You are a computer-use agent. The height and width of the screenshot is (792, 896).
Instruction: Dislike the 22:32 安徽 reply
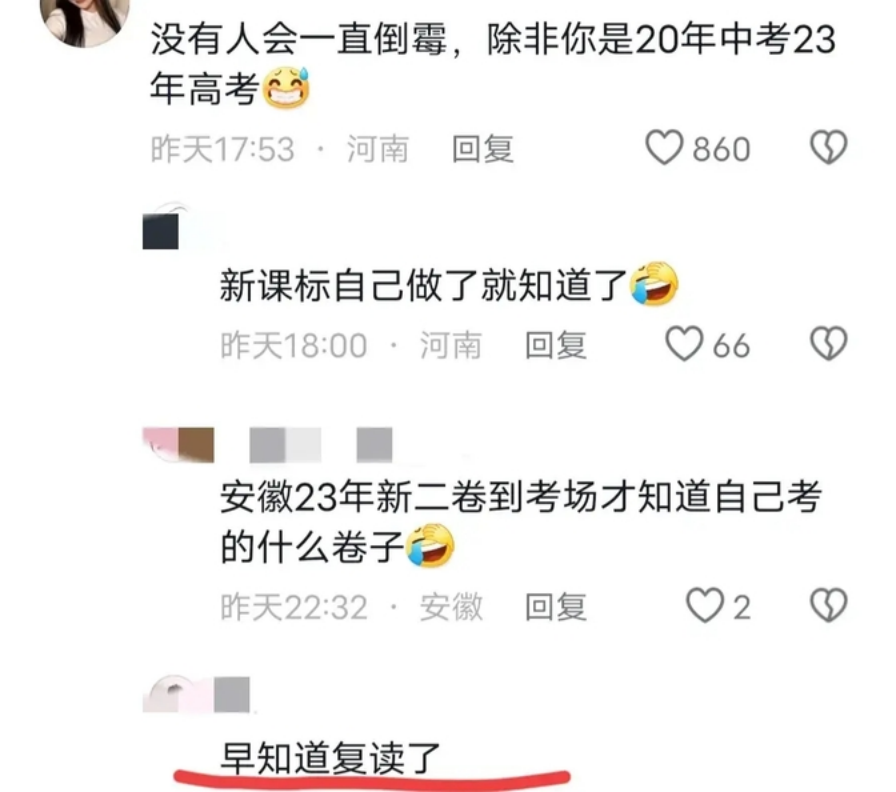click(829, 605)
